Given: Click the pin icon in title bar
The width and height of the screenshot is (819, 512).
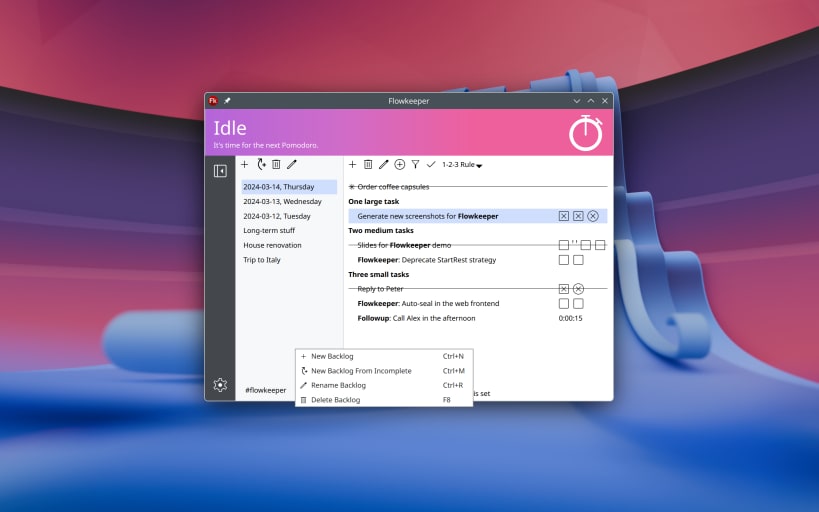Looking at the screenshot, I should (227, 101).
